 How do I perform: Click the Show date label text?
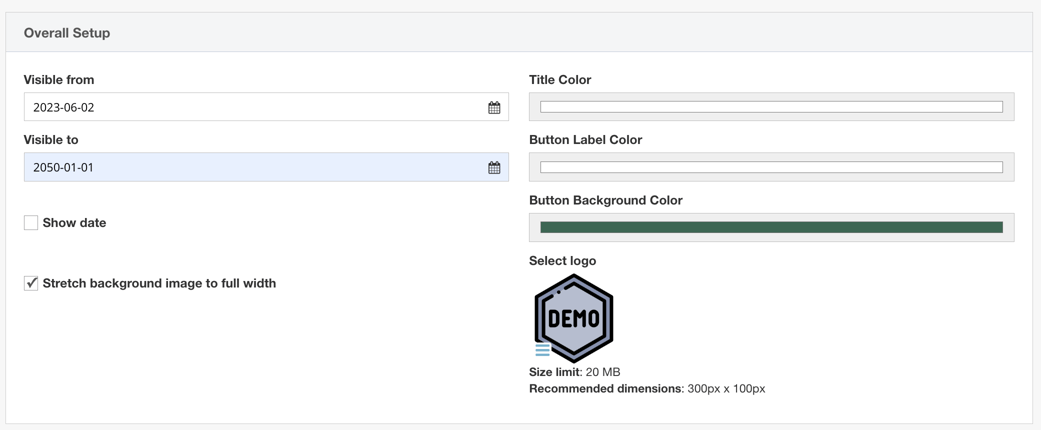point(74,223)
